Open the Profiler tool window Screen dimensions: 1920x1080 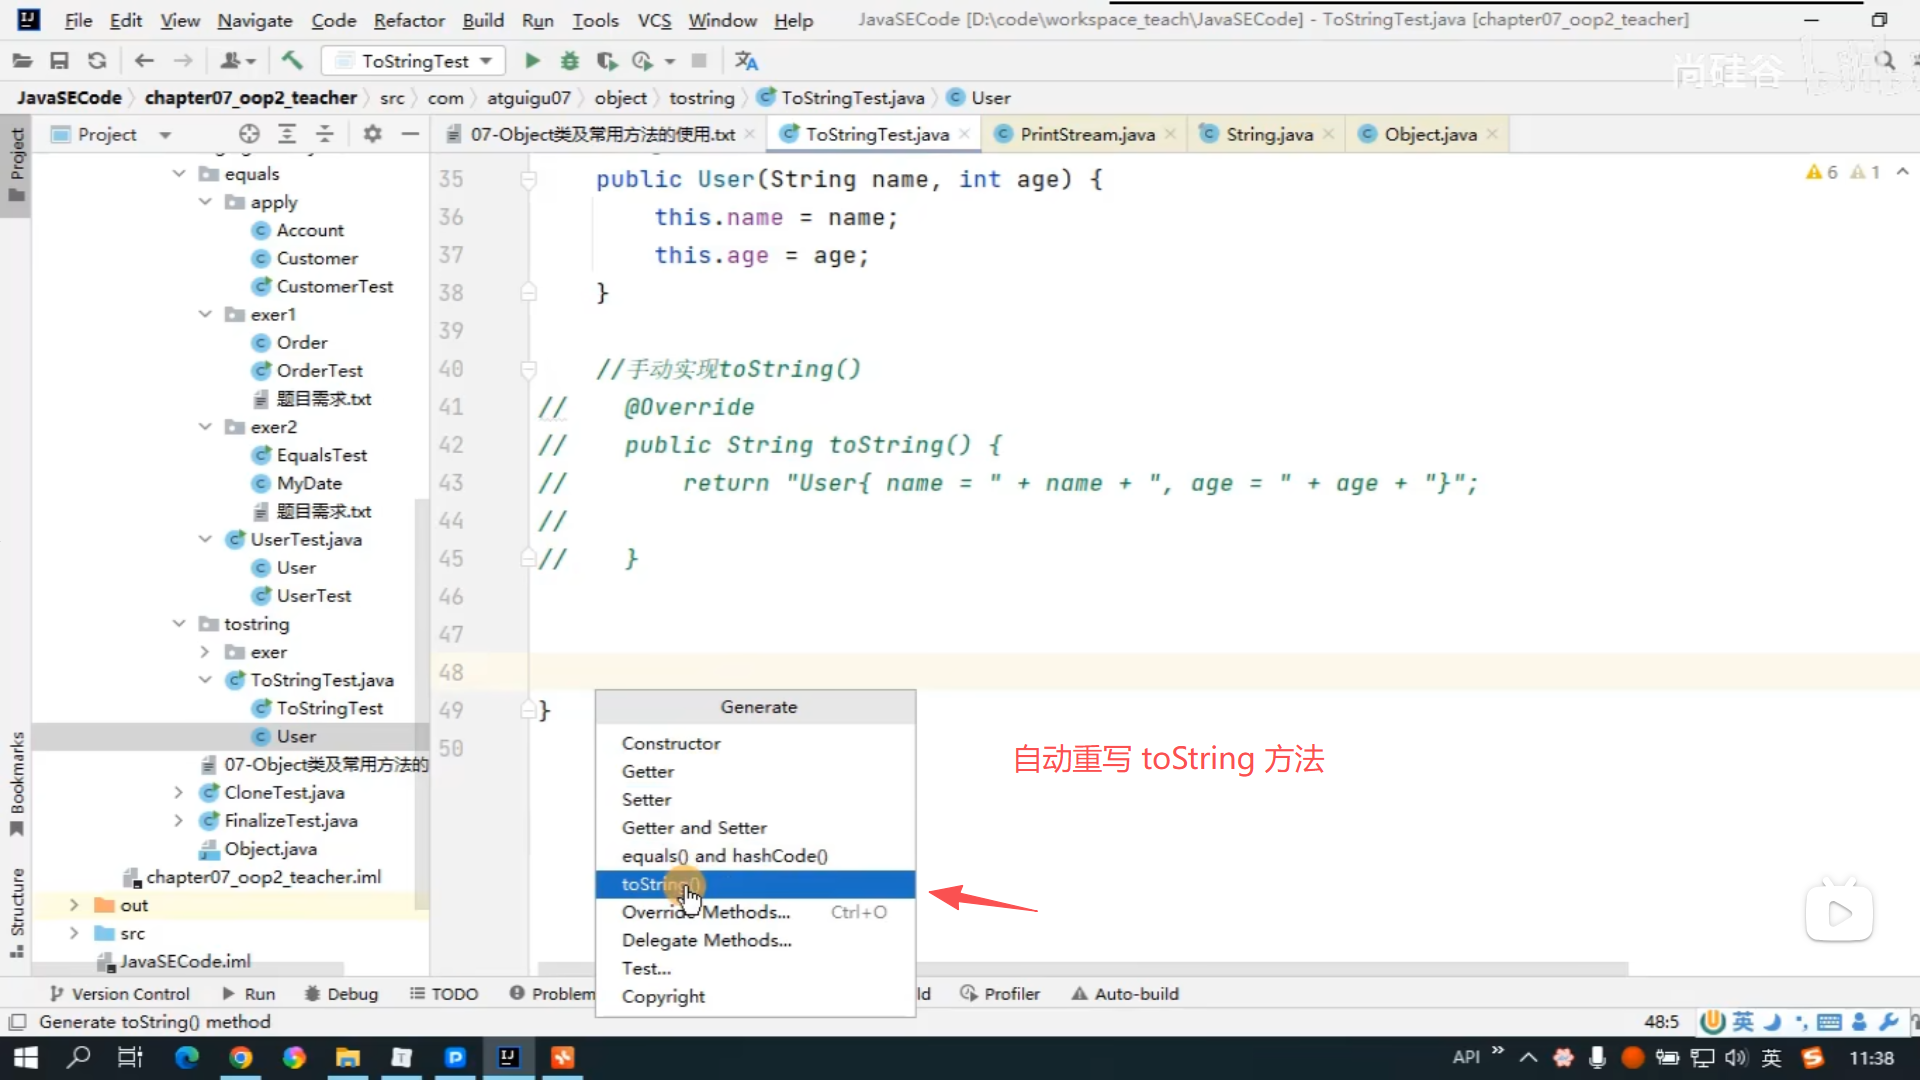(1000, 994)
